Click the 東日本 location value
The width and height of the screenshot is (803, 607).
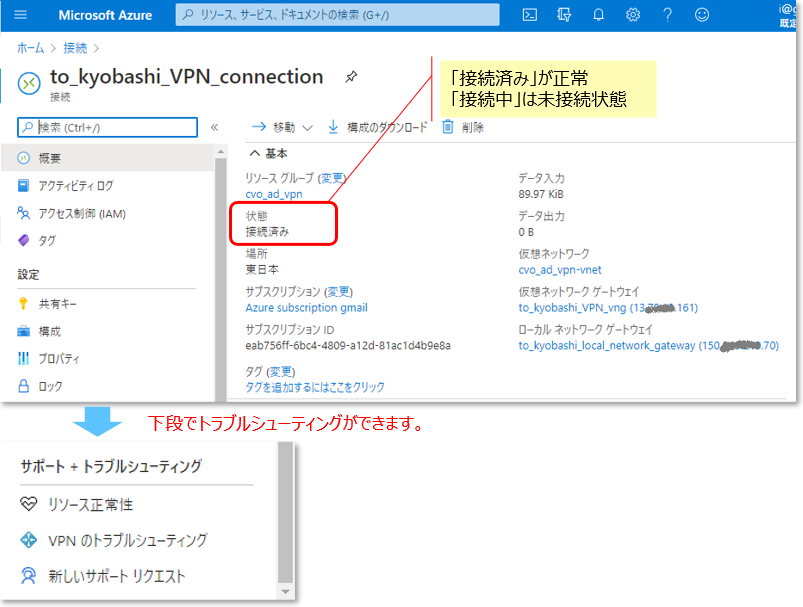point(262,269)
